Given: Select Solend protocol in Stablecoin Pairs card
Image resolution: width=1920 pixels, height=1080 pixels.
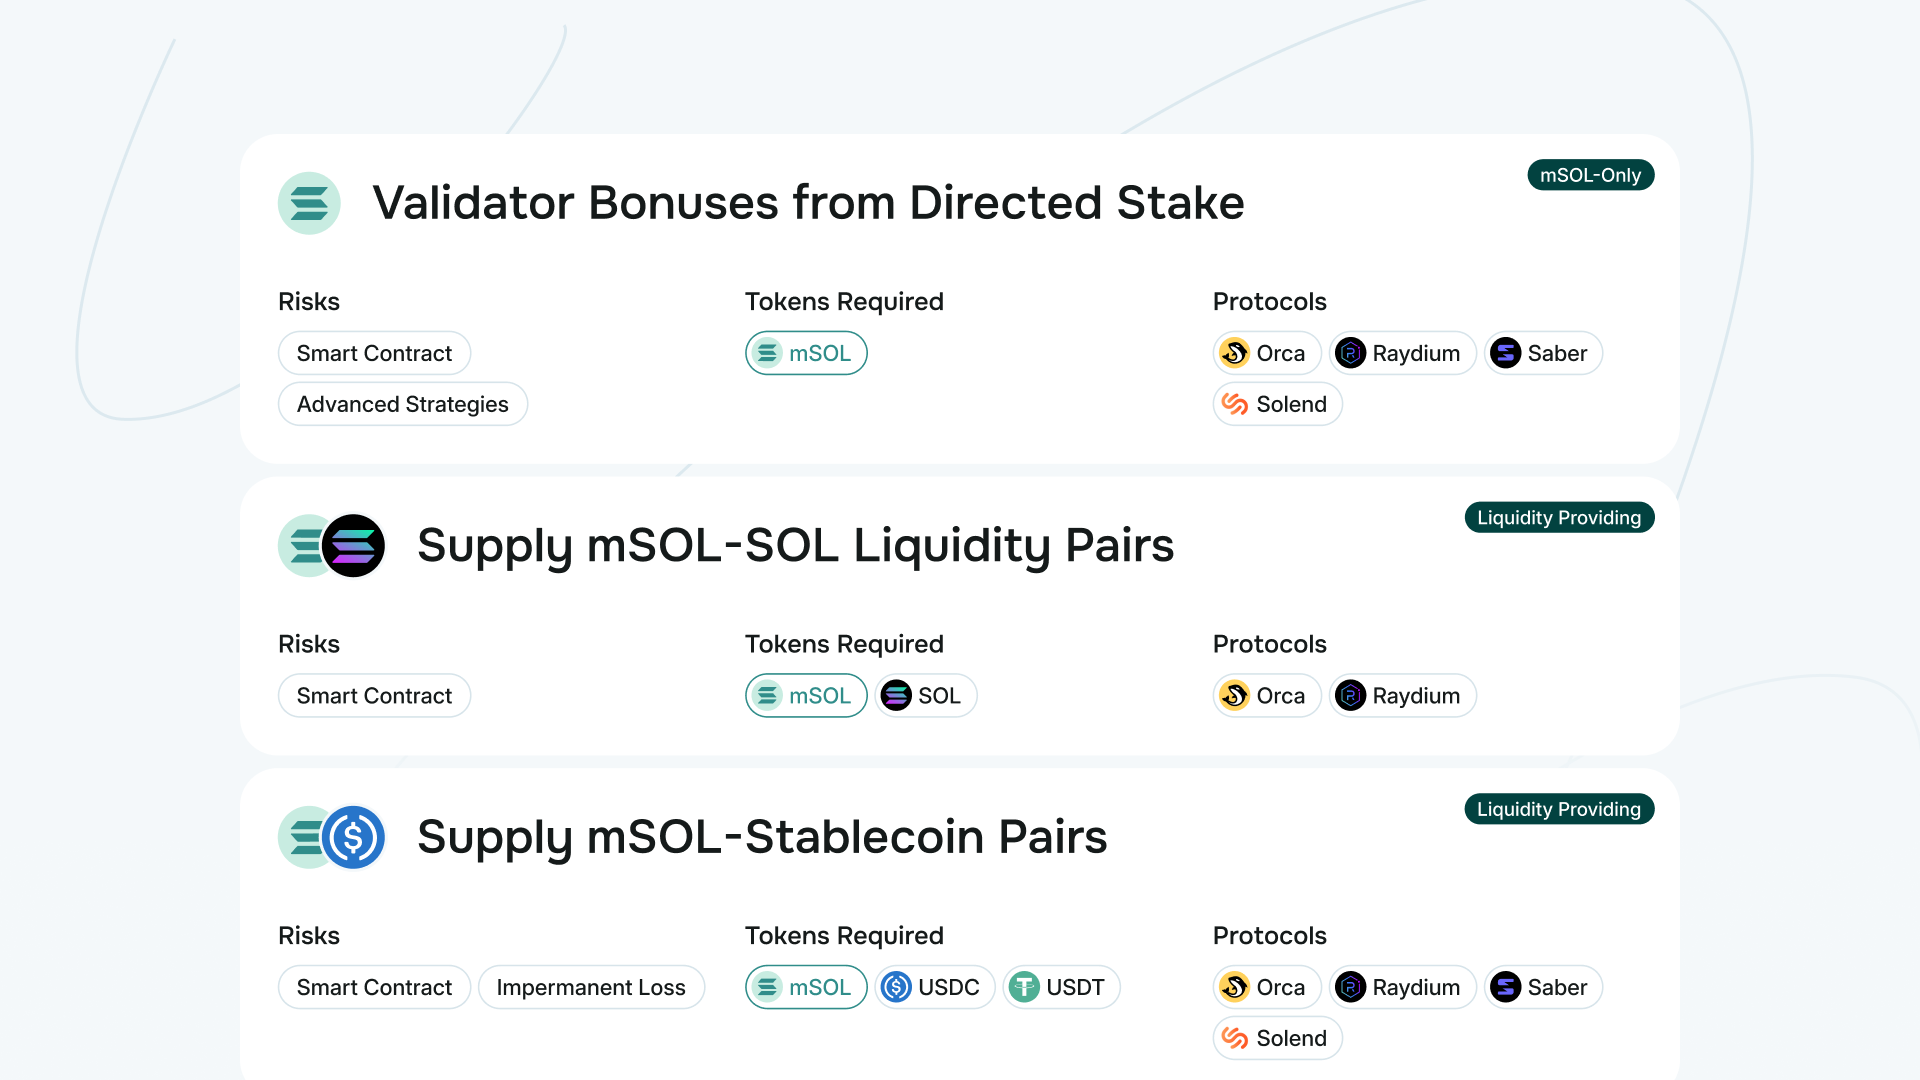Looking at the screenshot, I should coord(1277,1038).
